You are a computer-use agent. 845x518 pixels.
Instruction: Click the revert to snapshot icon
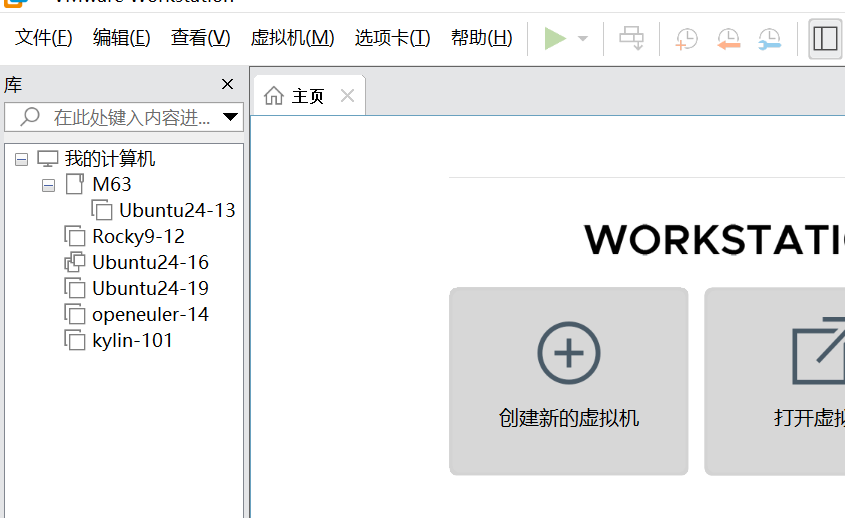tap(728, 39)
